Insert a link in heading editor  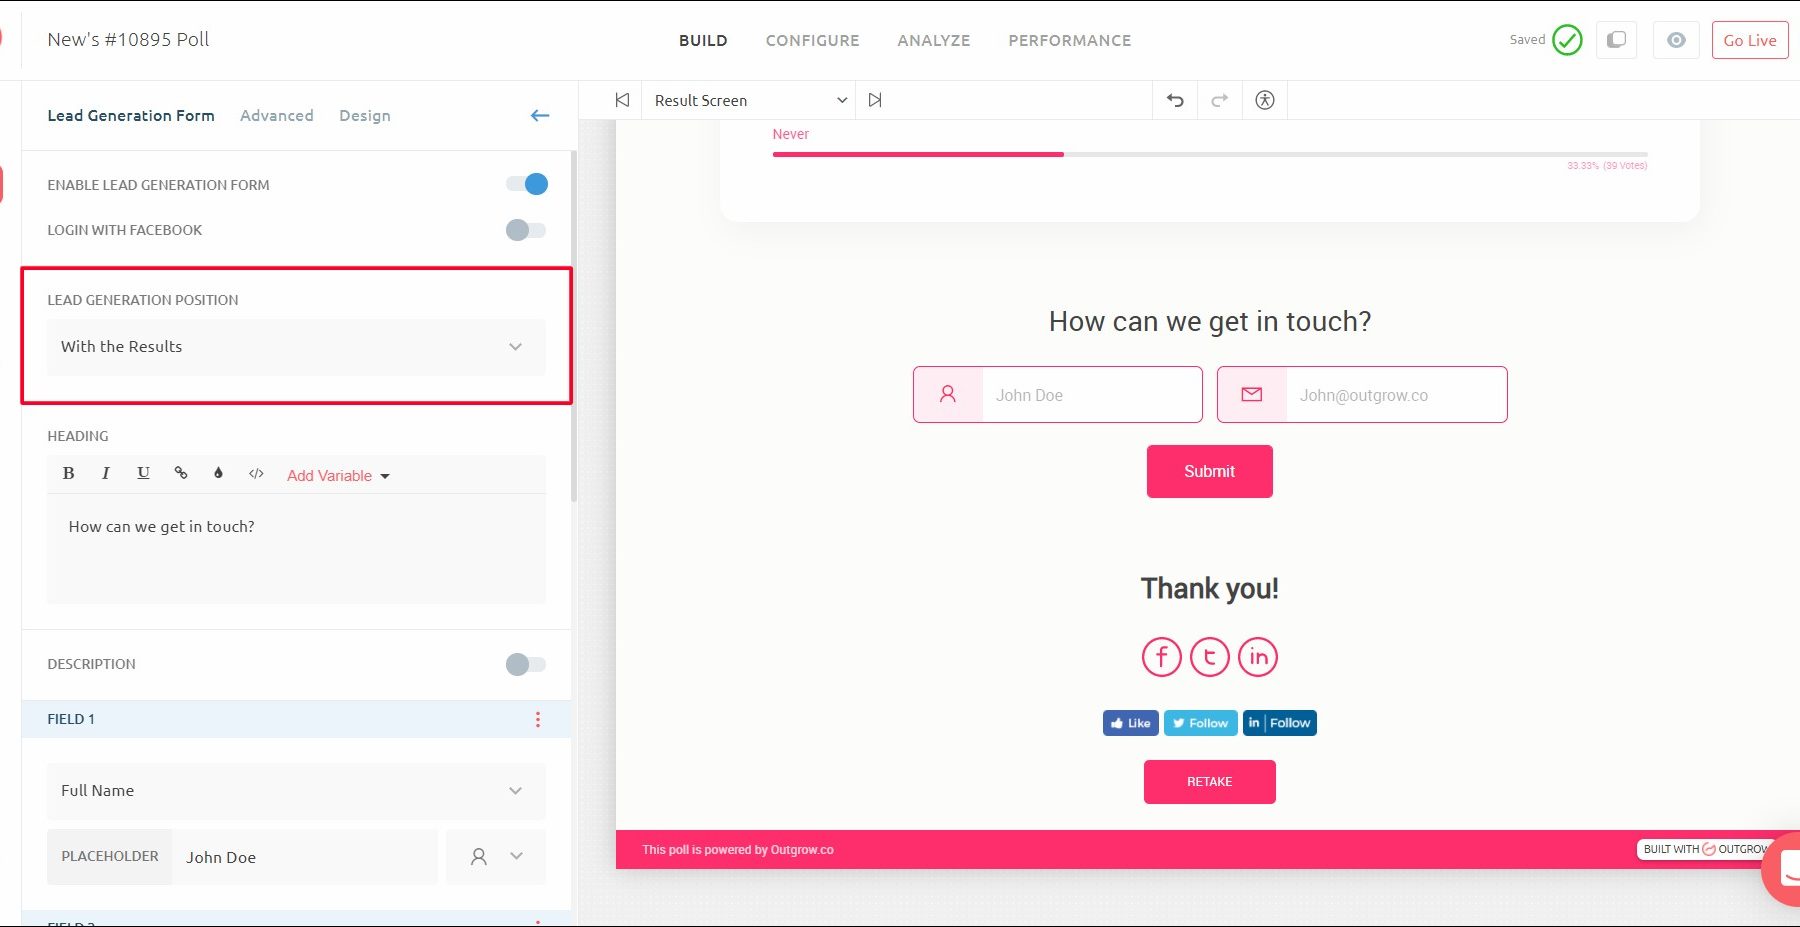pos(181,474)
